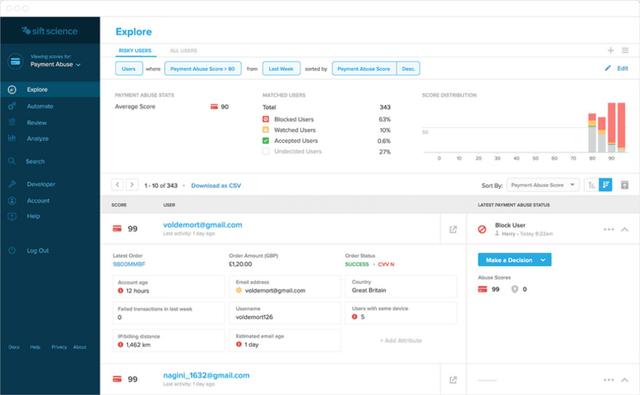Collapse the voldemort@gmail.com row
This screenshot has height=395, width=640.
pyautogui.click(x=624, y=229)
